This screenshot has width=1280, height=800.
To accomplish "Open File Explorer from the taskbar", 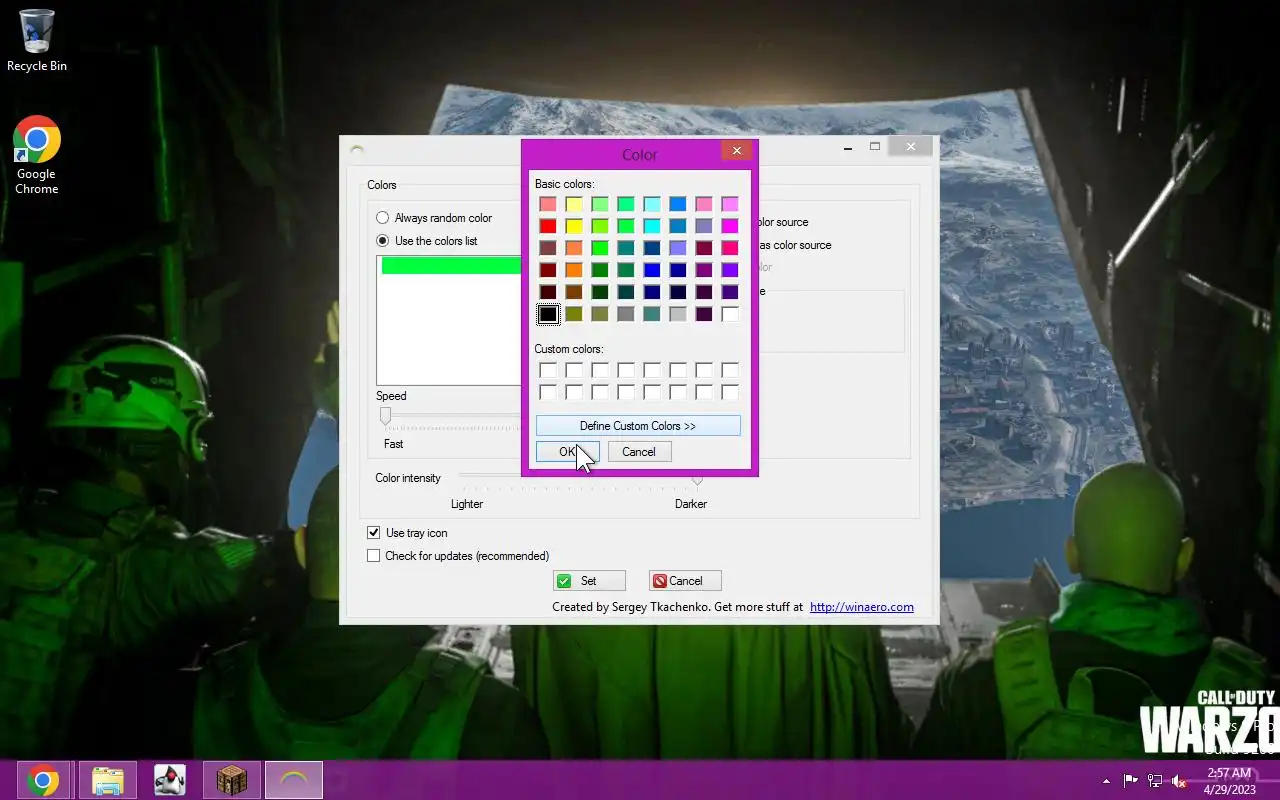I will pyautogui.click(x=107, y=780).
